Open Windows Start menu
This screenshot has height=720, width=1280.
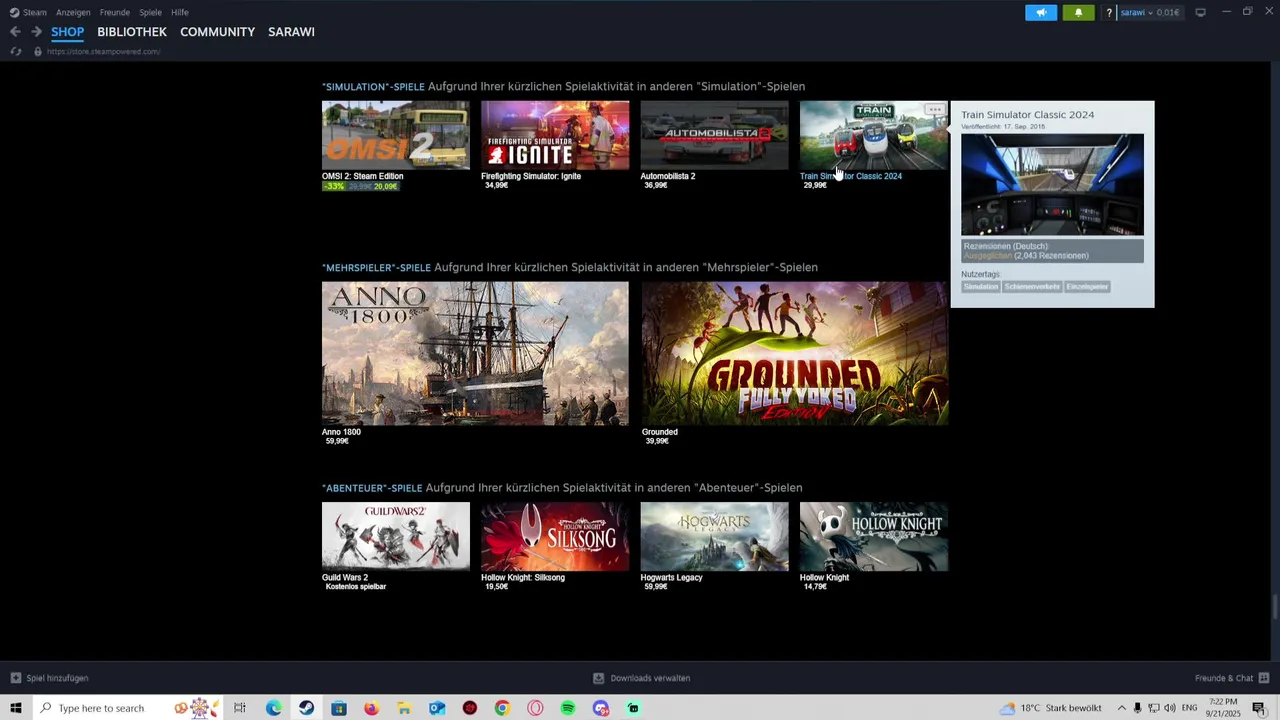coord(15,708)
